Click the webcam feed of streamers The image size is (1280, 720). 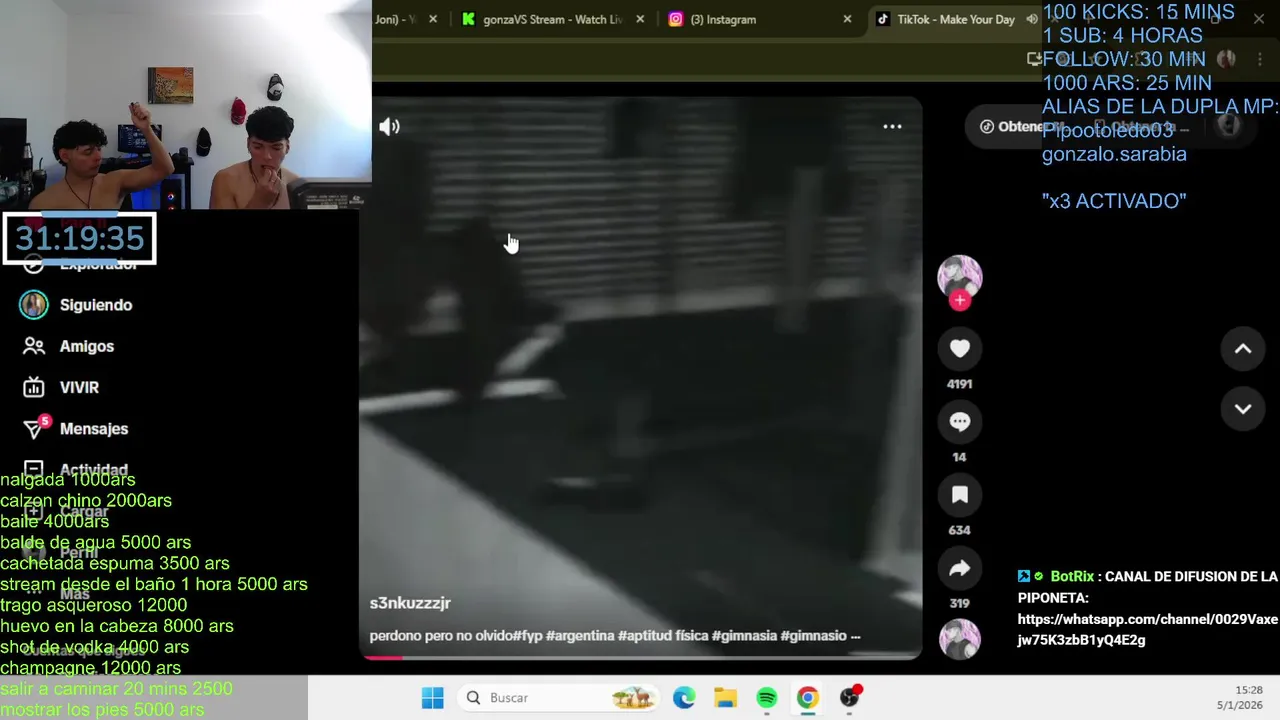185,104
